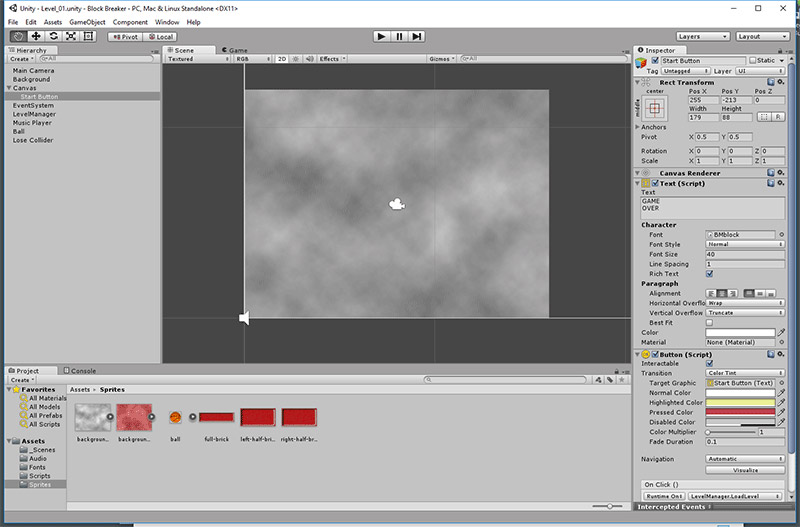
Task: Switch to the Game tab
Action: click(x=234, y=49)
